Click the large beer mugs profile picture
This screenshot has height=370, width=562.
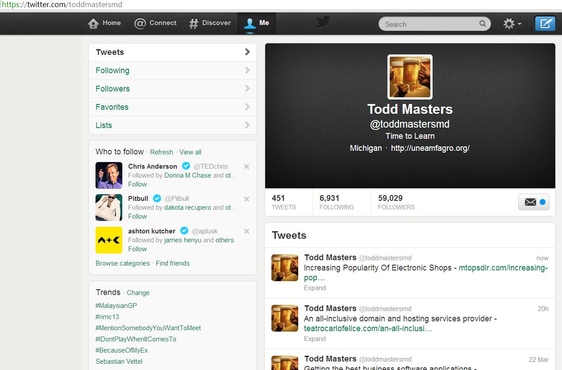[410, 77]
